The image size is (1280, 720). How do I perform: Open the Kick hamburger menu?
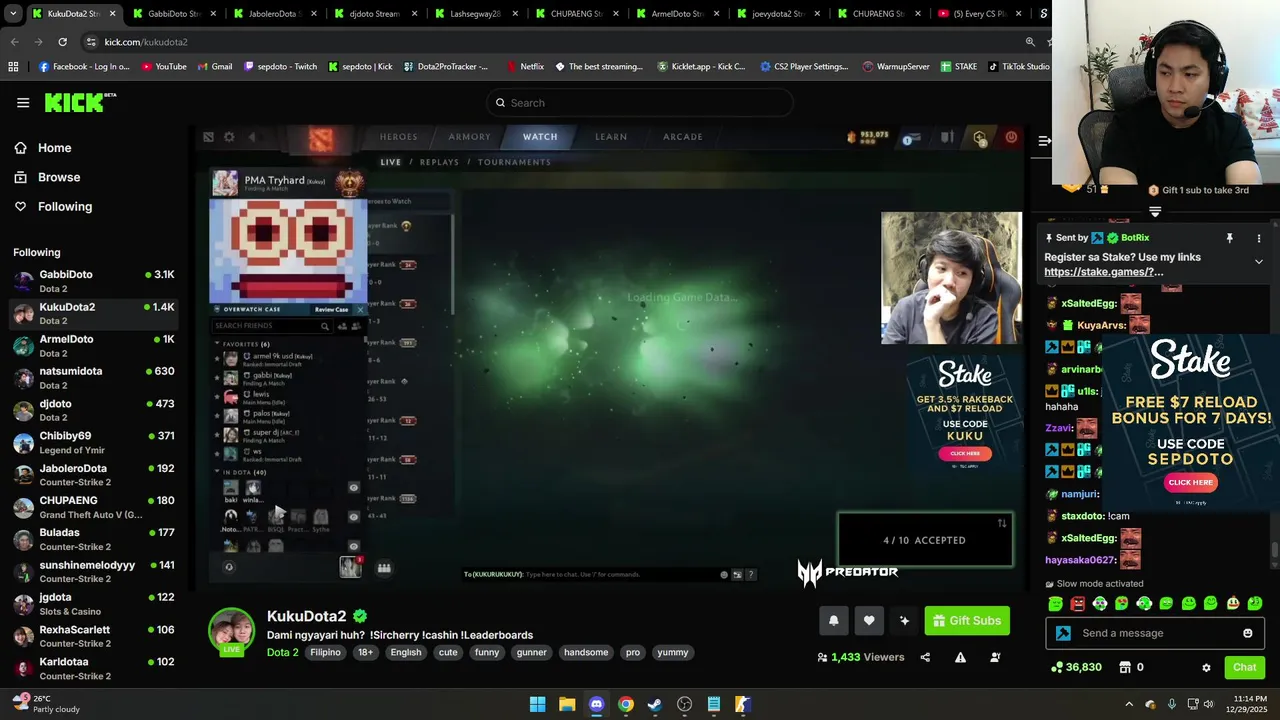point(23,102)
